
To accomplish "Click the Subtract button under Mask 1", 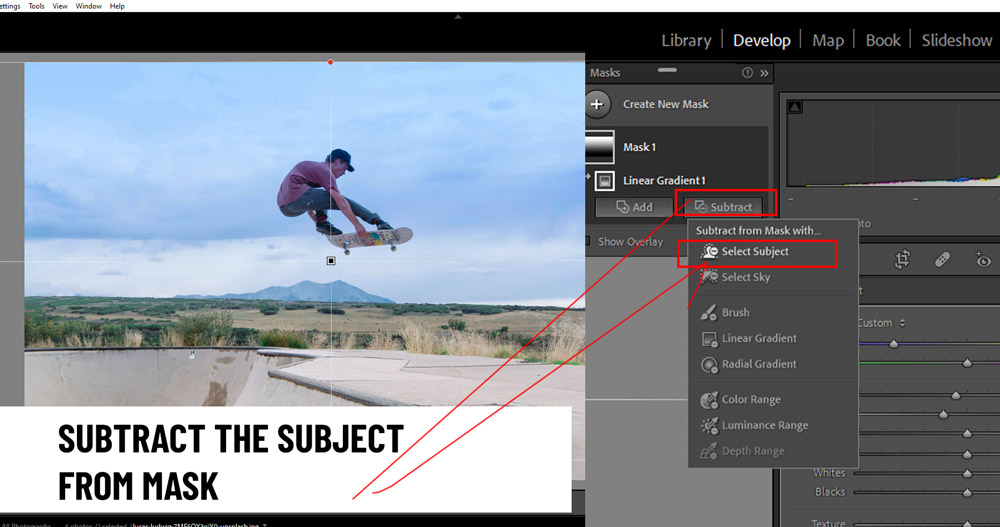I will [724, 207].
